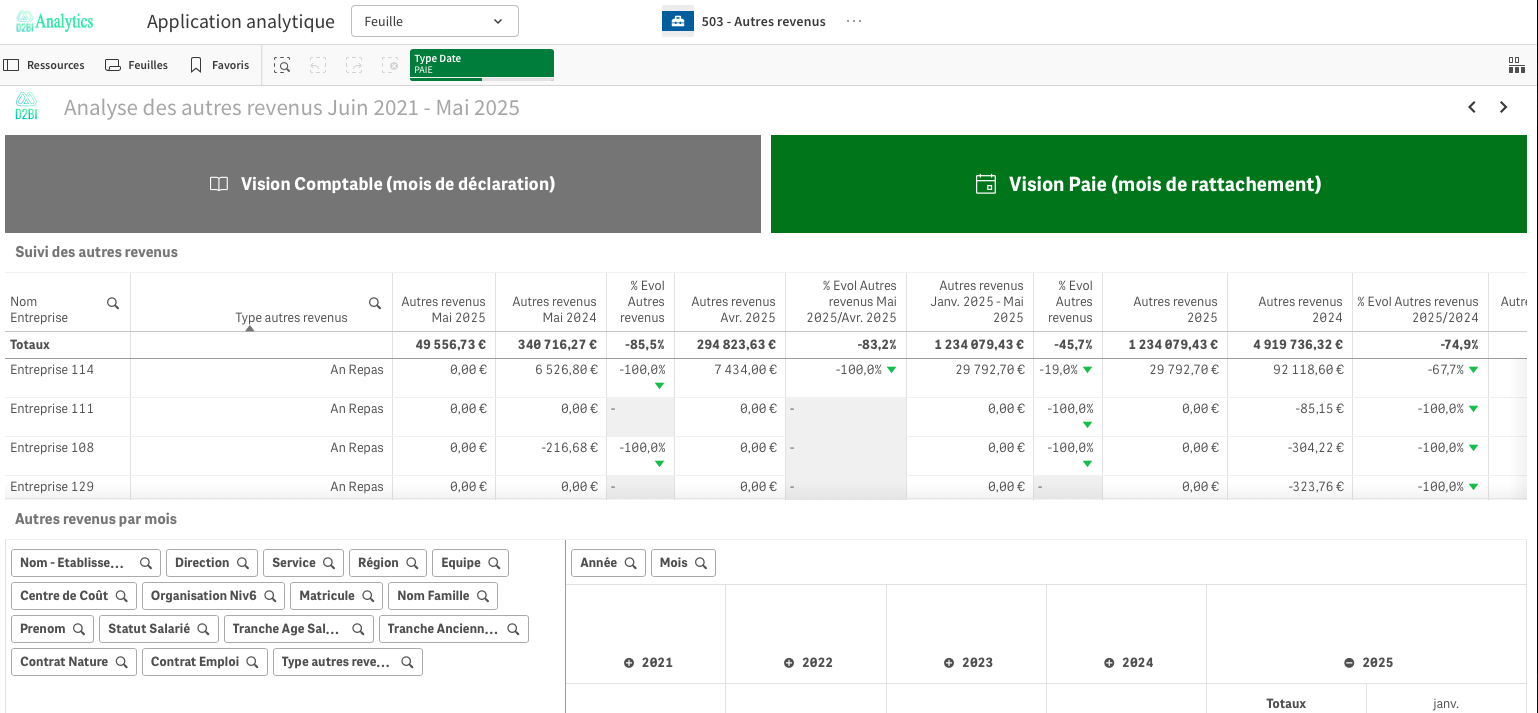
Task: Open the selections grid icon at right
Action: coord(1516,65)
